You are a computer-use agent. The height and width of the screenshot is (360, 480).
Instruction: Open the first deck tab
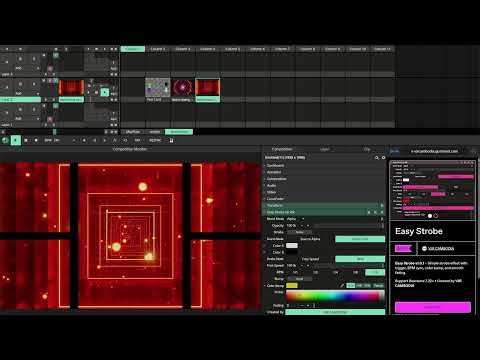(x=133, y=132)
